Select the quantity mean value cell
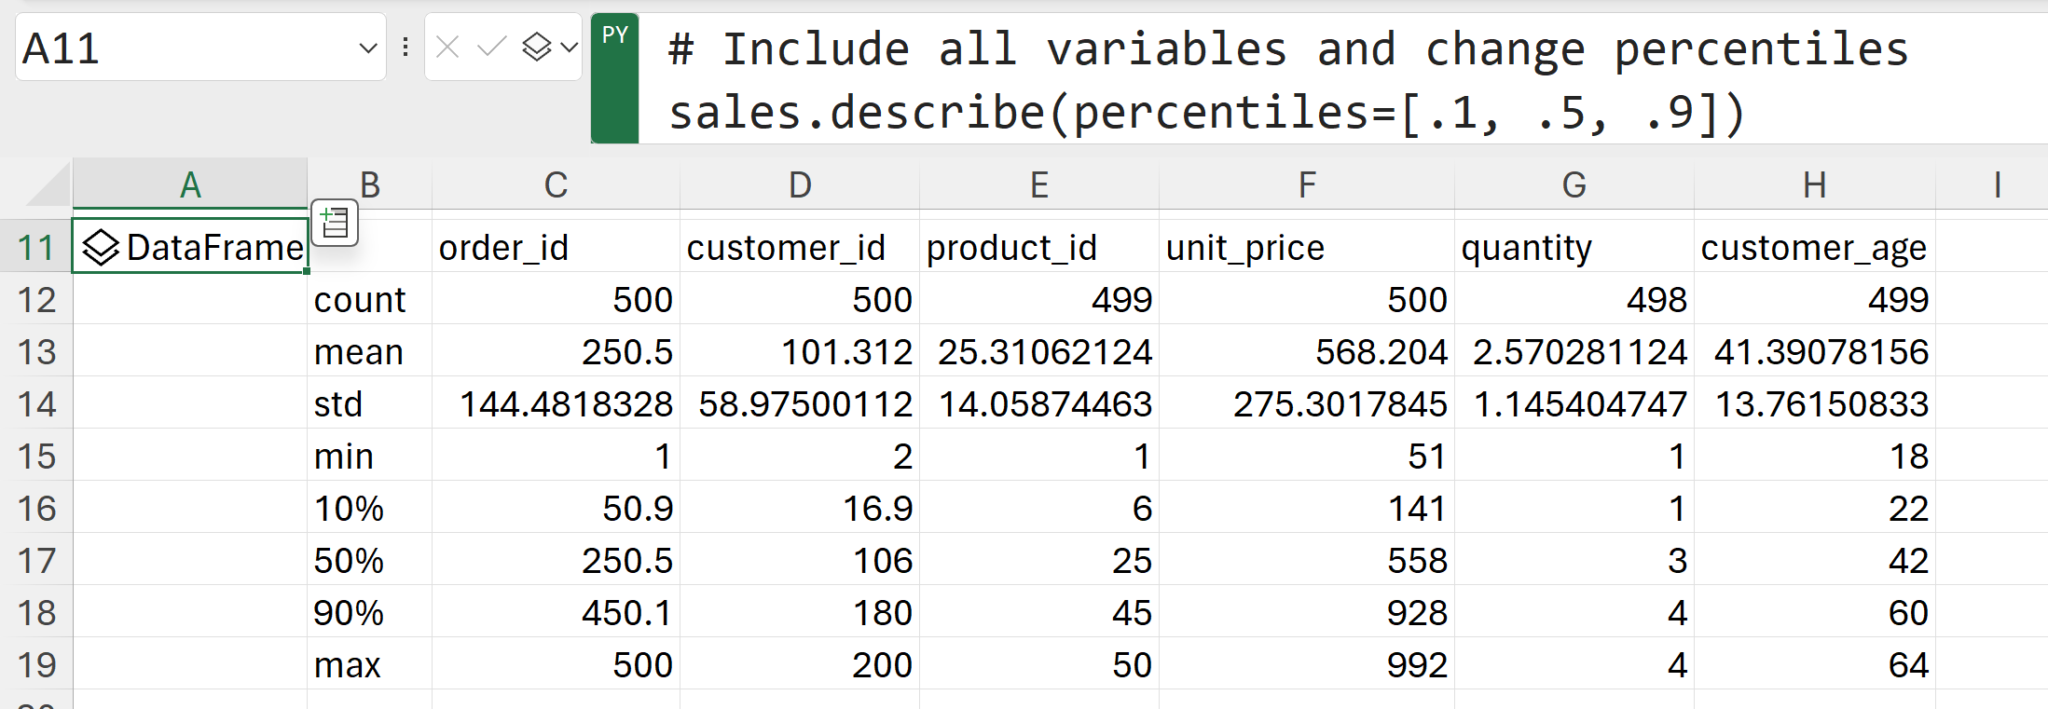Screen dimensions: 2048x709 (x=1574, y=352)
